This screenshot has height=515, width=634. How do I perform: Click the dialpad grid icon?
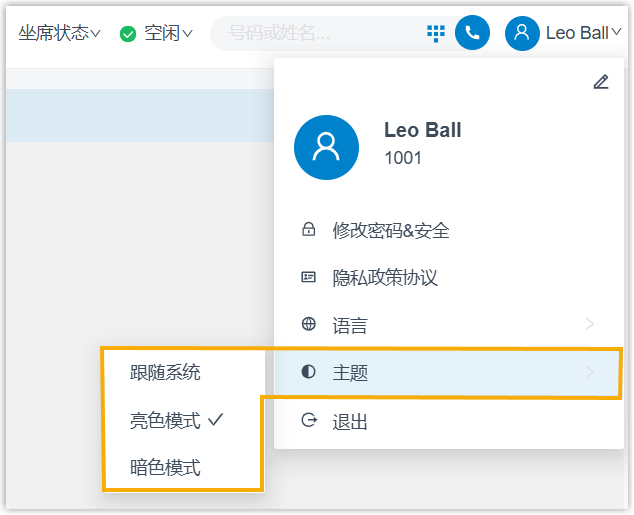coord(436,33)
